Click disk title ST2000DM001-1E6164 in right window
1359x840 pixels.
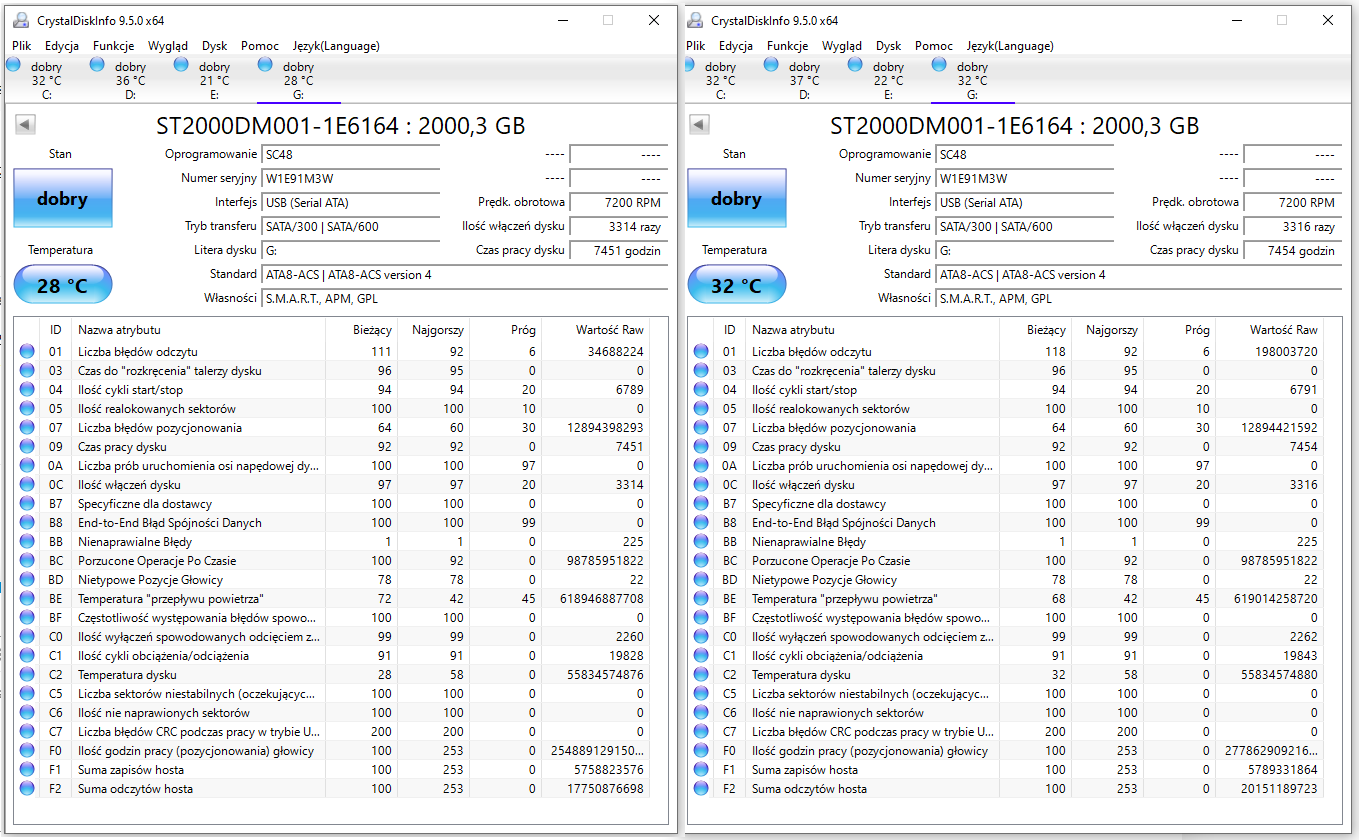coord(1015,126)
